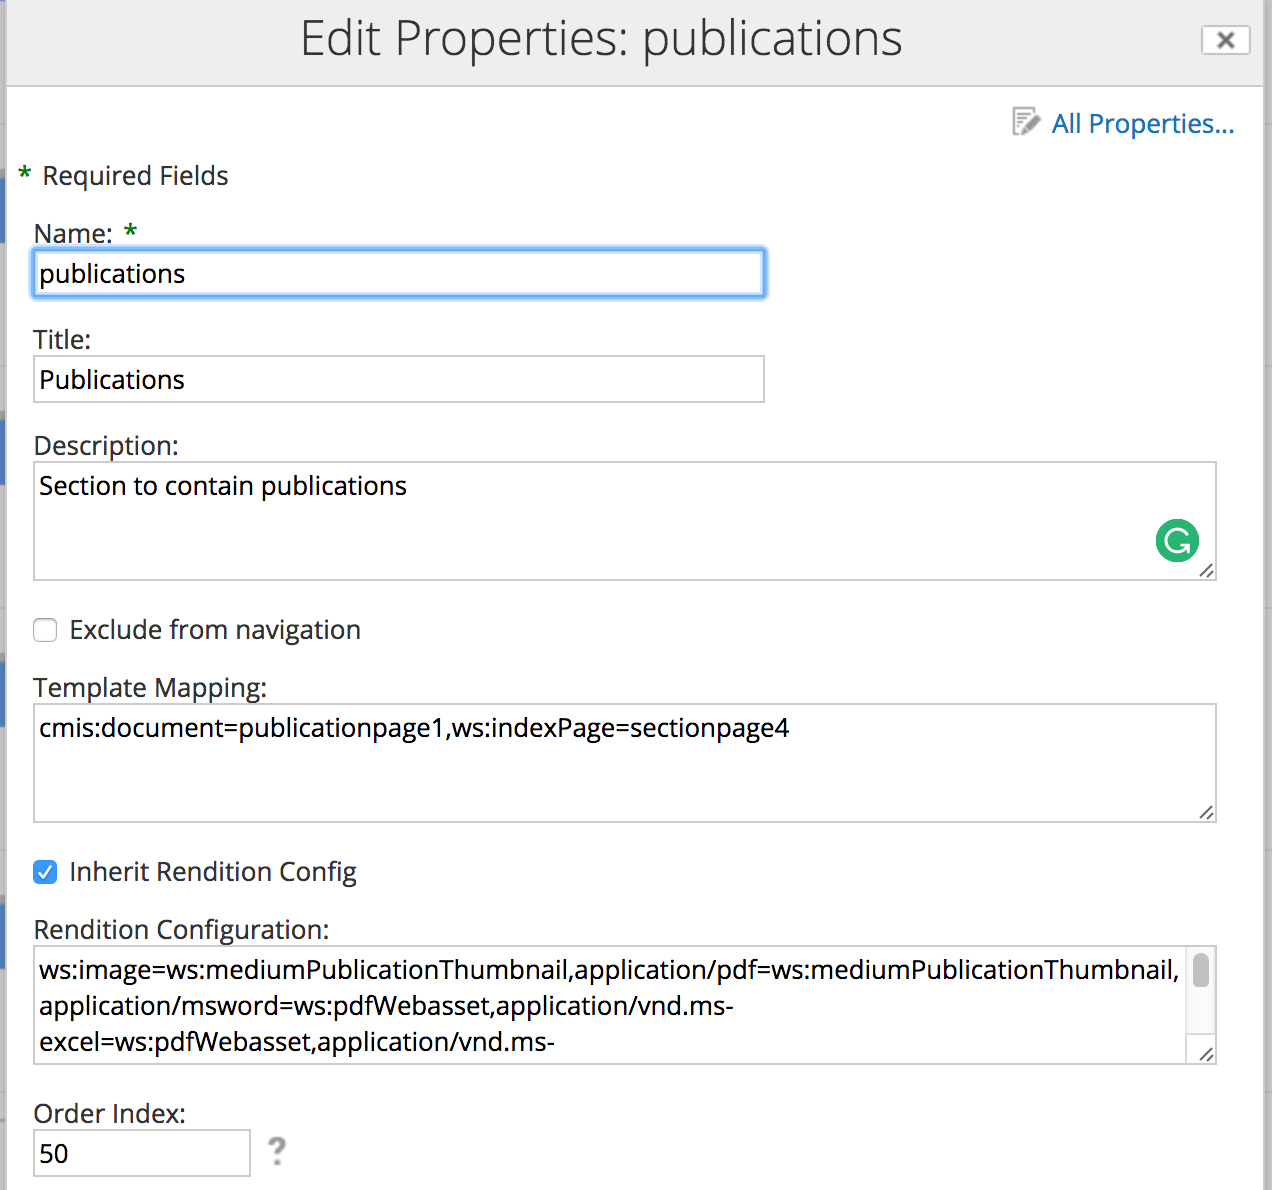This screenshot has height=1190, width=1272.
Task: Click the 'Edit Properties: publications' dialog title
Action: click(601, 40)
